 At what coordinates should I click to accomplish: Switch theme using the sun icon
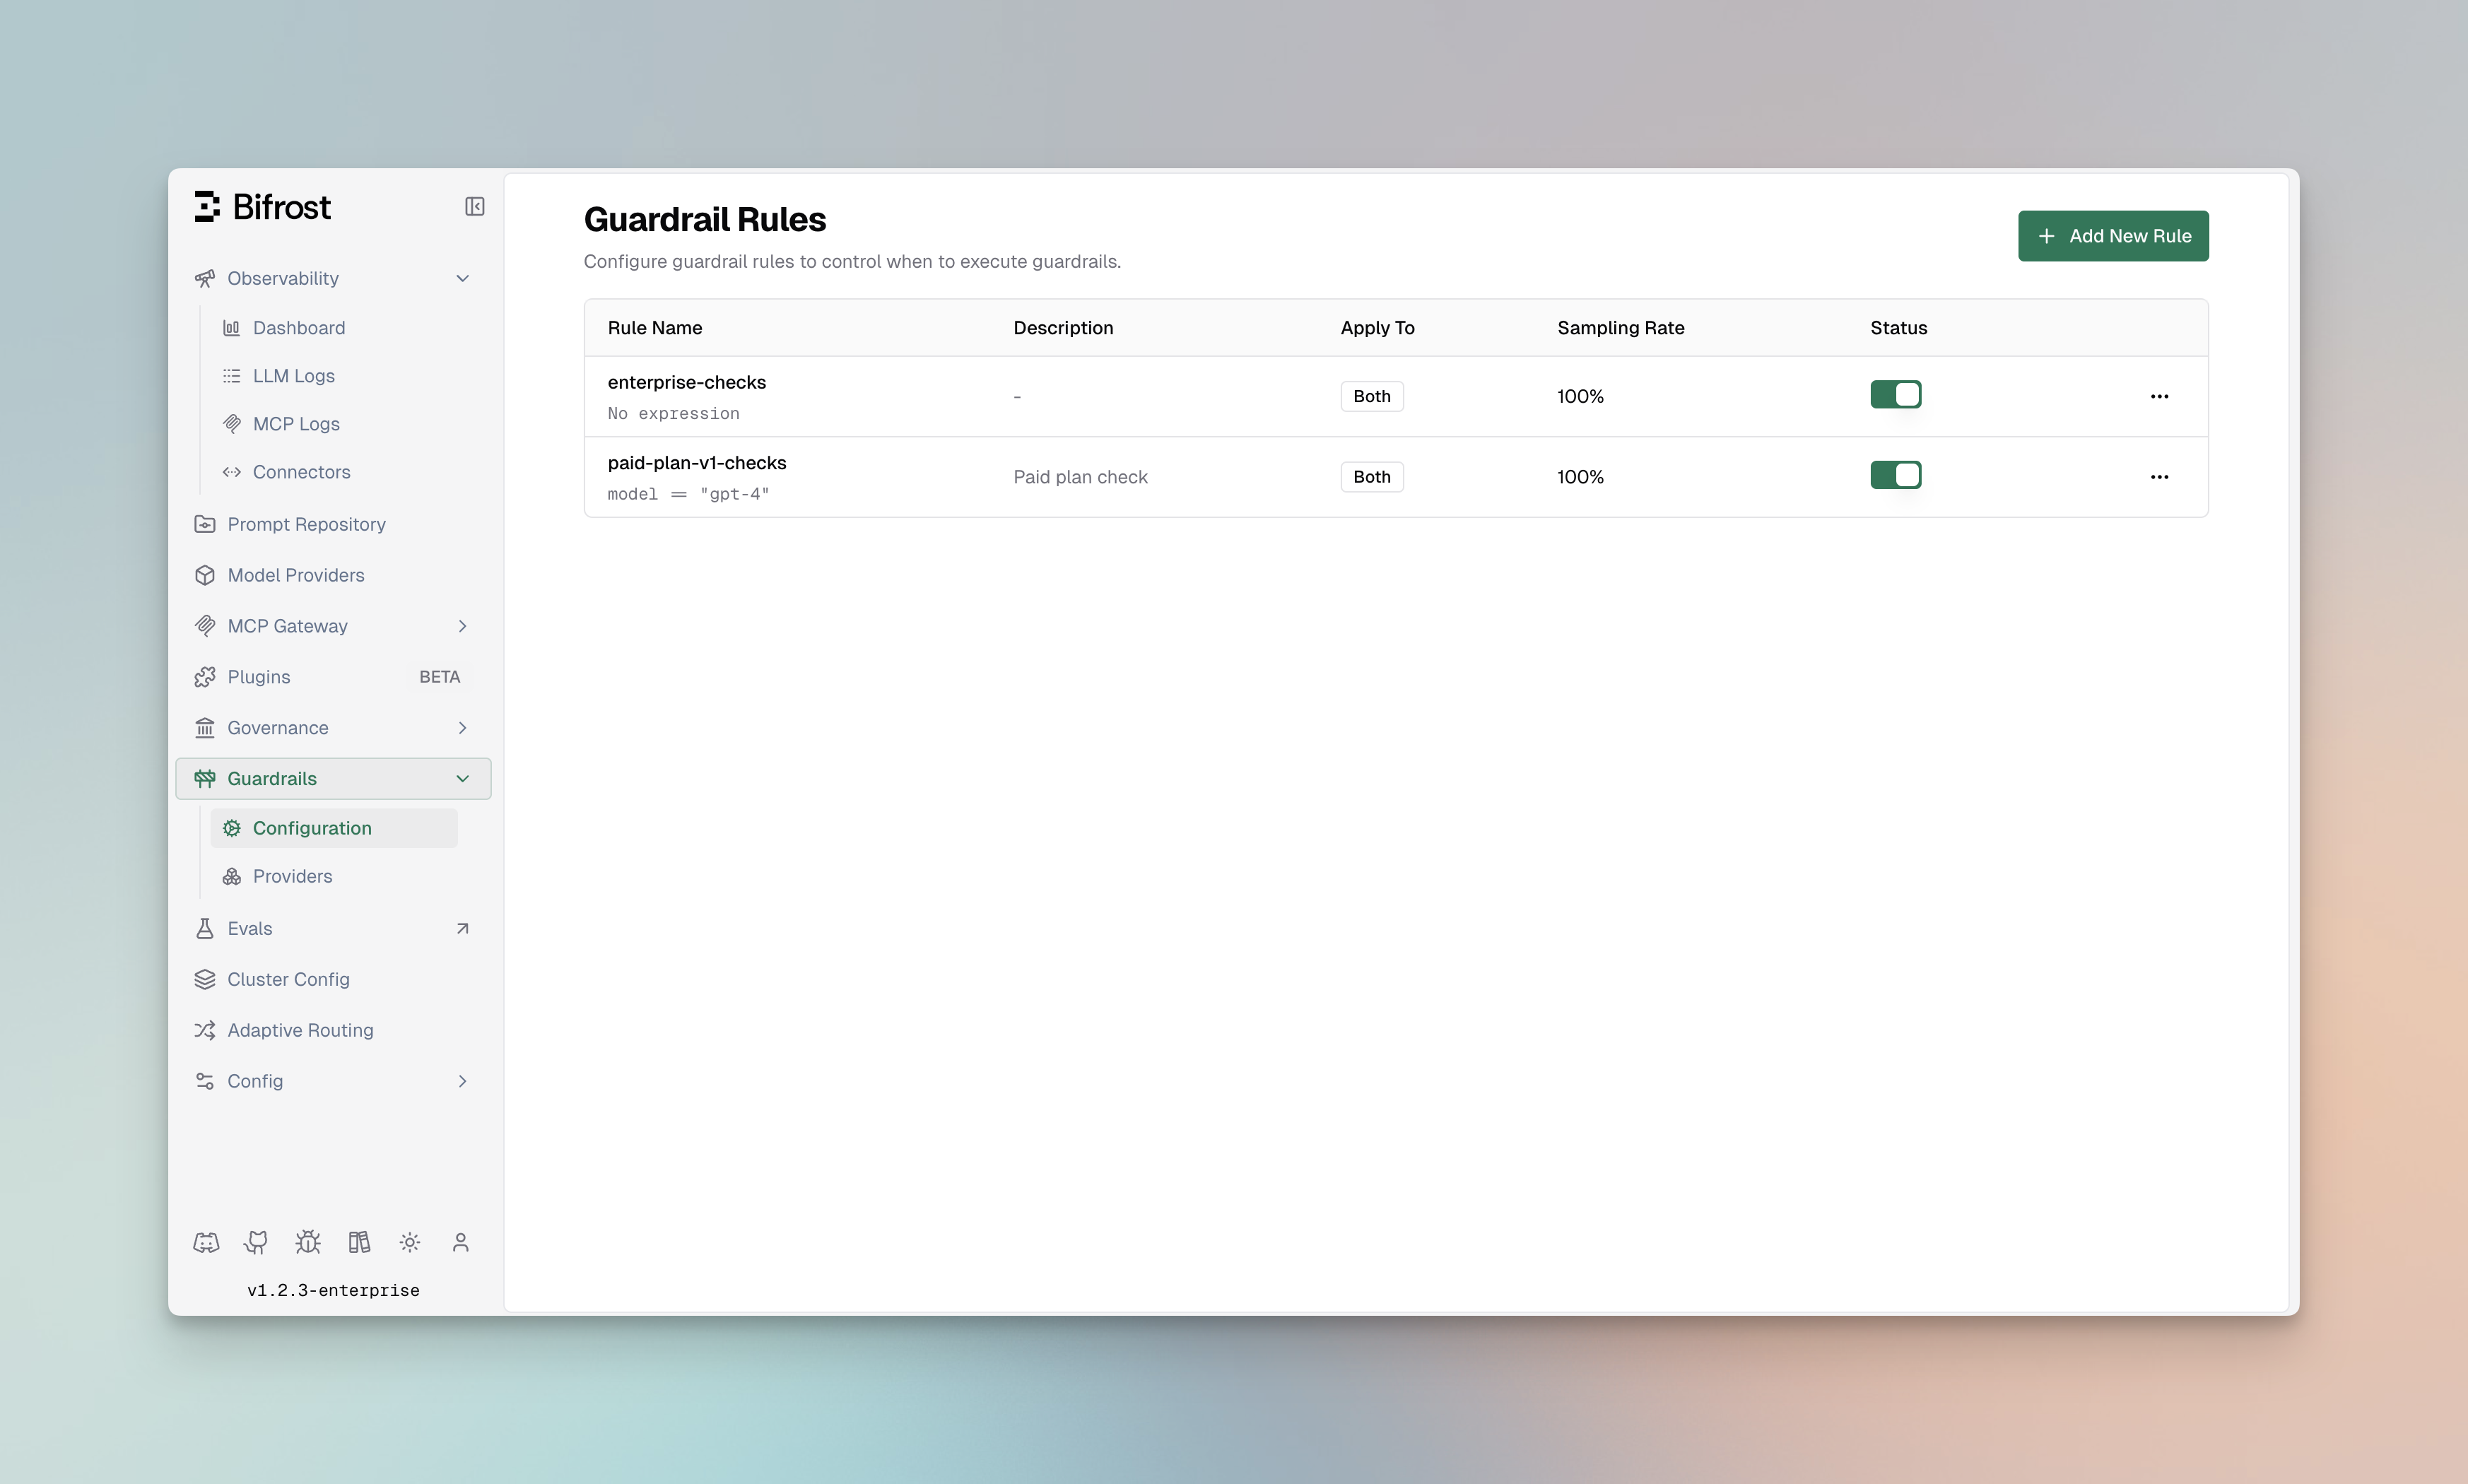pyautogui.click(x=409, y=1242)
